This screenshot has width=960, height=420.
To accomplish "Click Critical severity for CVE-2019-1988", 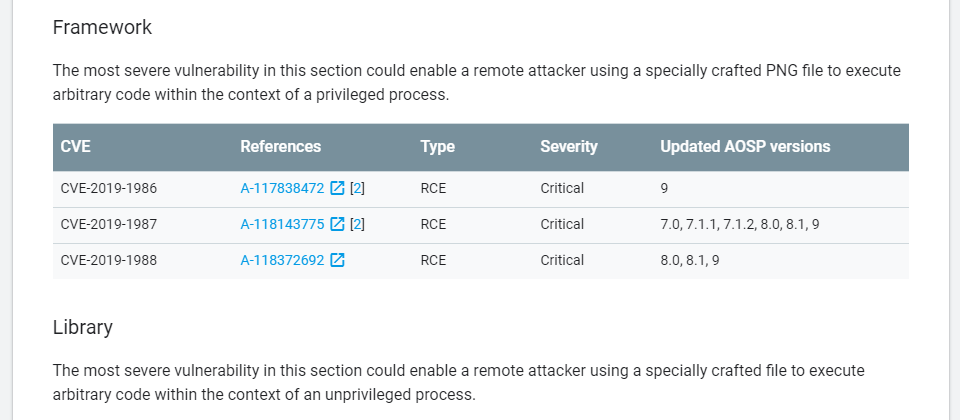I will click(x=562, y=261).
